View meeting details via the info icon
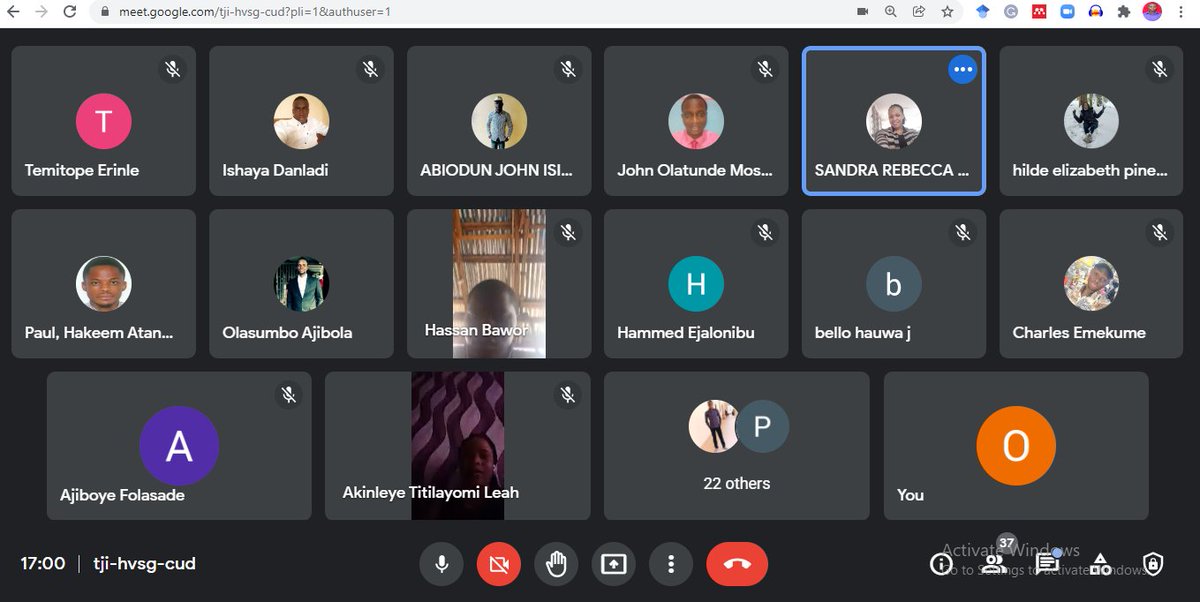The width and height of the screenshot is (1200, 602). pos(941,564)
